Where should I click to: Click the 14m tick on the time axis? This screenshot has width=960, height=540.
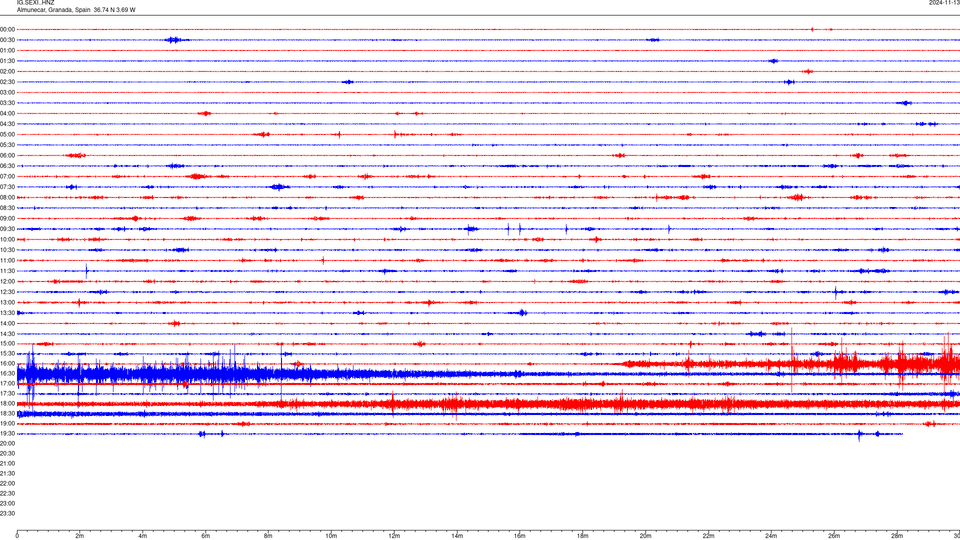click(x=457, y=536)
